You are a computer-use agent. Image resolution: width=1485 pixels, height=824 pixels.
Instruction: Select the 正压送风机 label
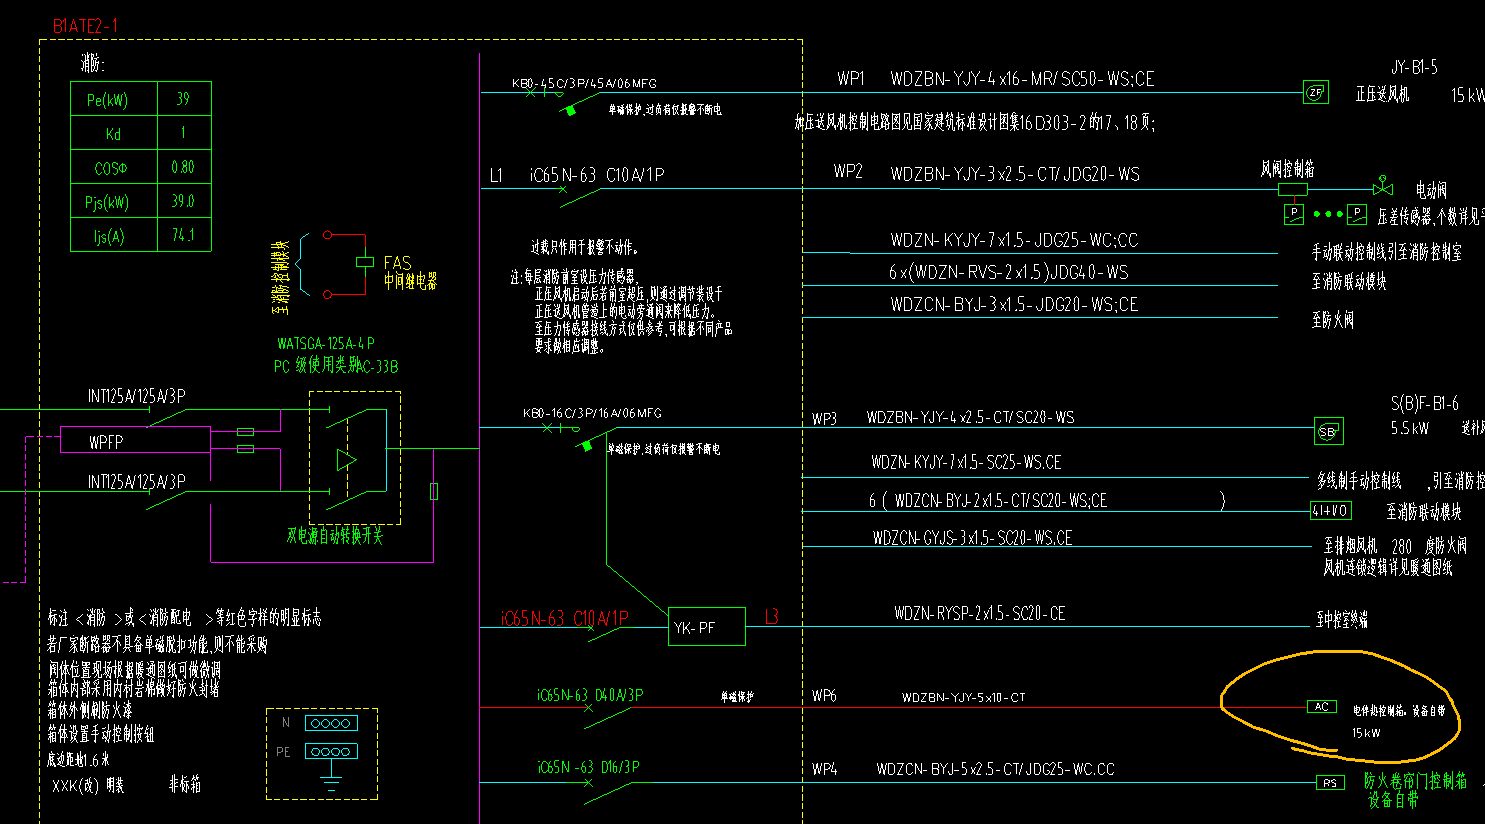(x=1382, y=95)
